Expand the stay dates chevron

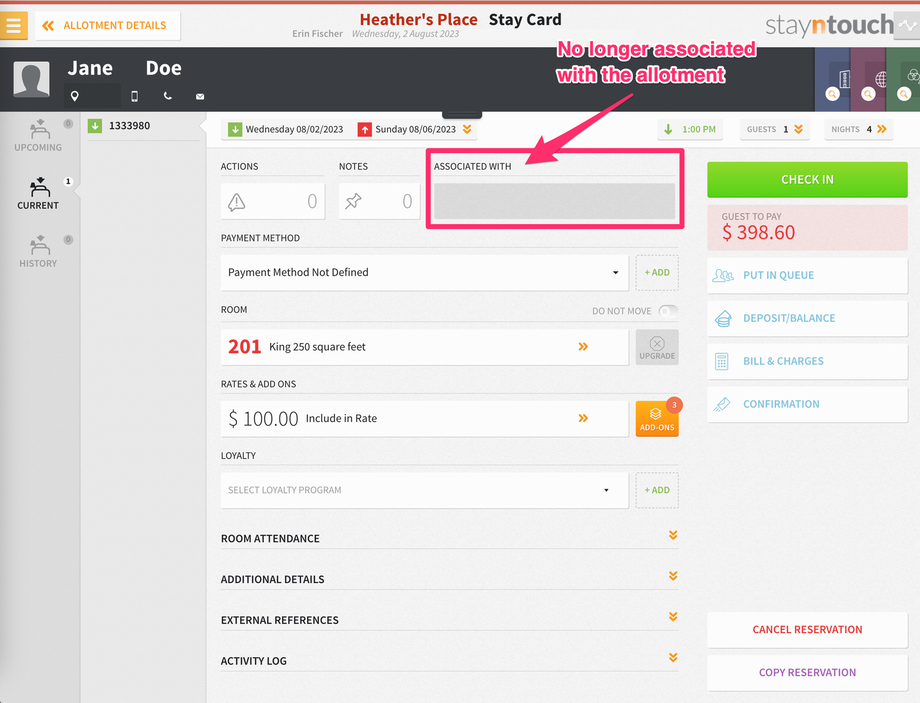click(x=467, y=129)
